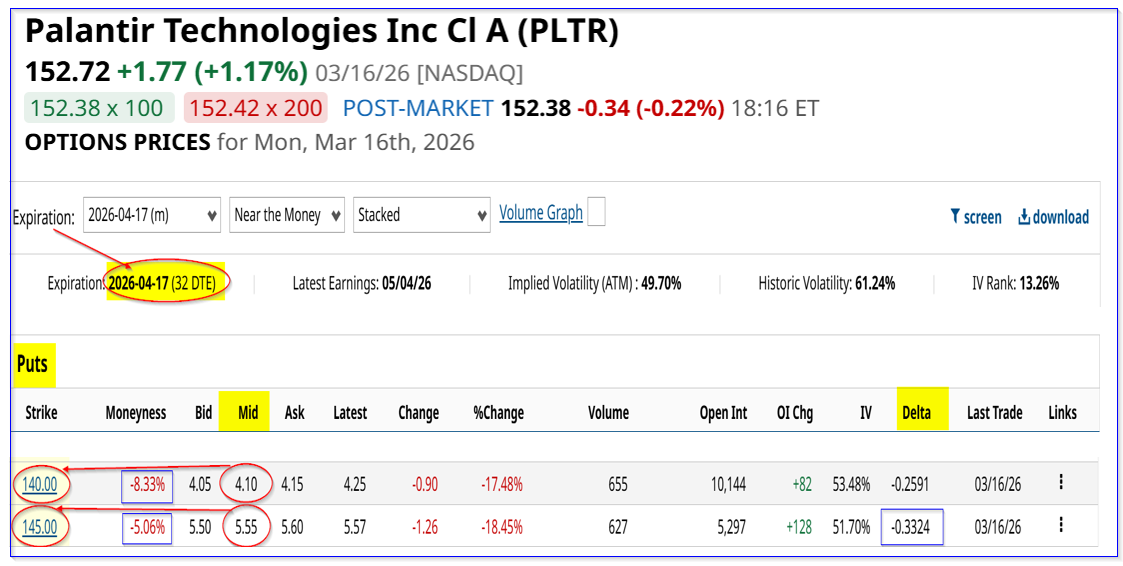Click the IV column header

[x=866, y=412]
